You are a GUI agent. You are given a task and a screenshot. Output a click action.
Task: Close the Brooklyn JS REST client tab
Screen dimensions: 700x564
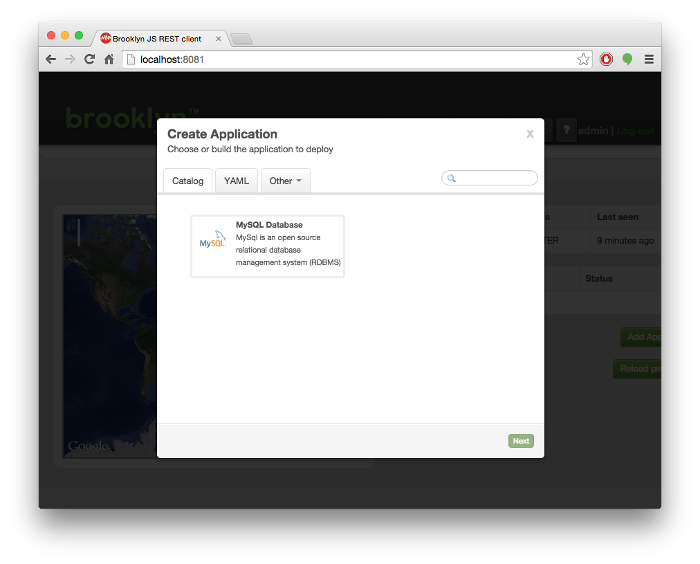[x=219, y=39]
